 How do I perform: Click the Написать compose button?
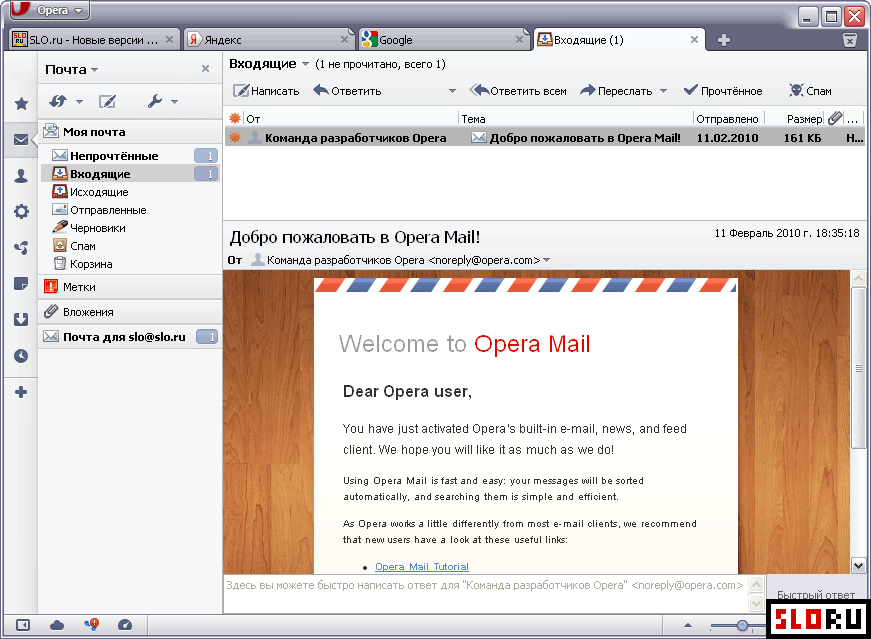tap(266, 91)
